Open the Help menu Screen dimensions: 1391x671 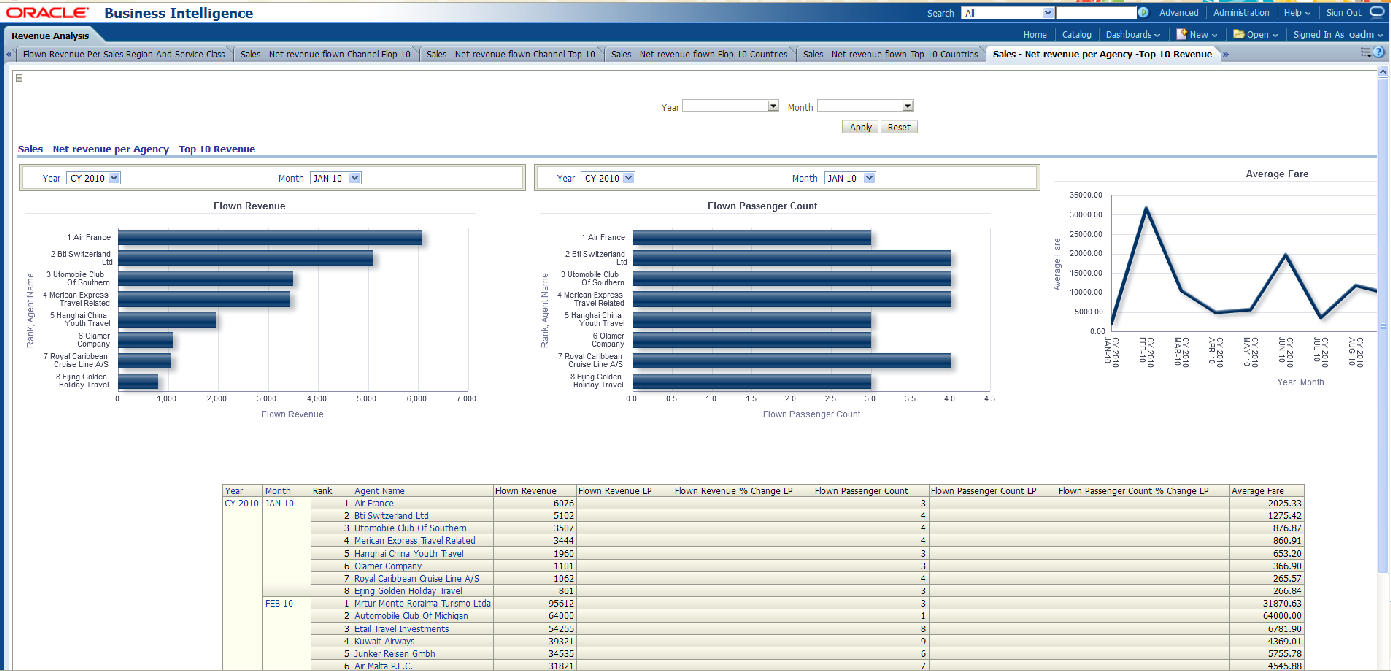click(1296, 13)
